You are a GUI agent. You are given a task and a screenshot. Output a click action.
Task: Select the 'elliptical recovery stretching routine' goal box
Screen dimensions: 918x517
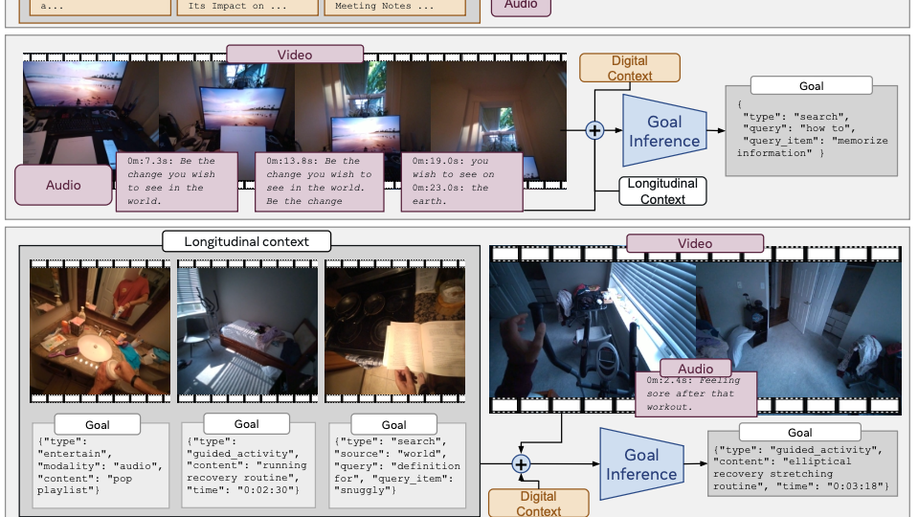pos(799,468)
